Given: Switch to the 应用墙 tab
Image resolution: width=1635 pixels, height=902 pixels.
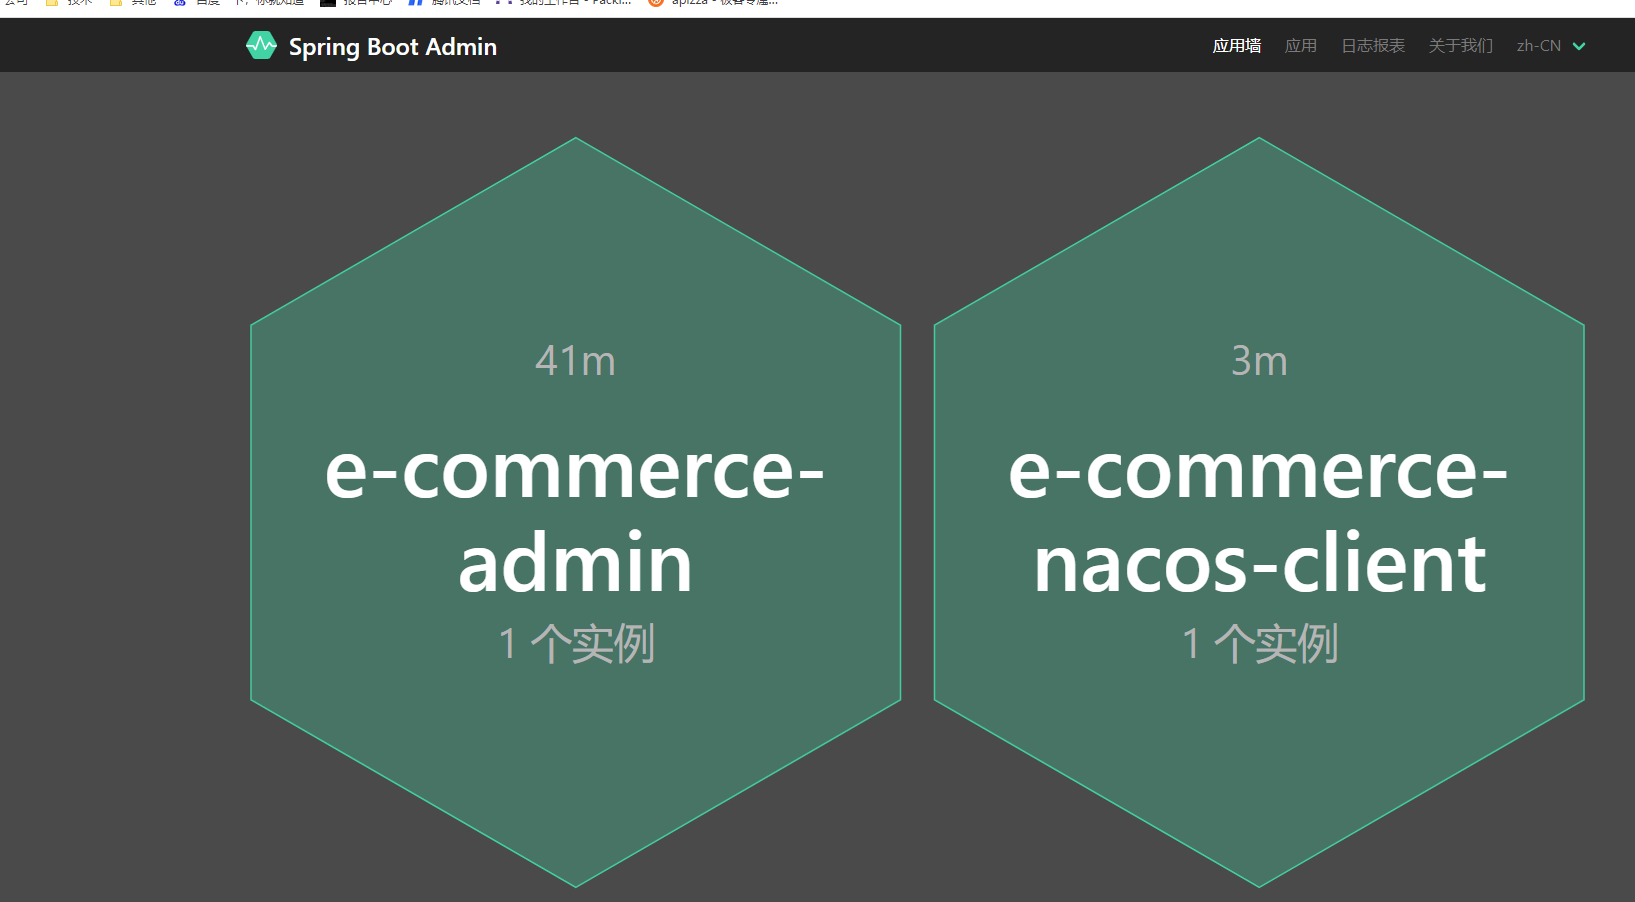Looking at the screenshot, I should tap(1237, 46).
